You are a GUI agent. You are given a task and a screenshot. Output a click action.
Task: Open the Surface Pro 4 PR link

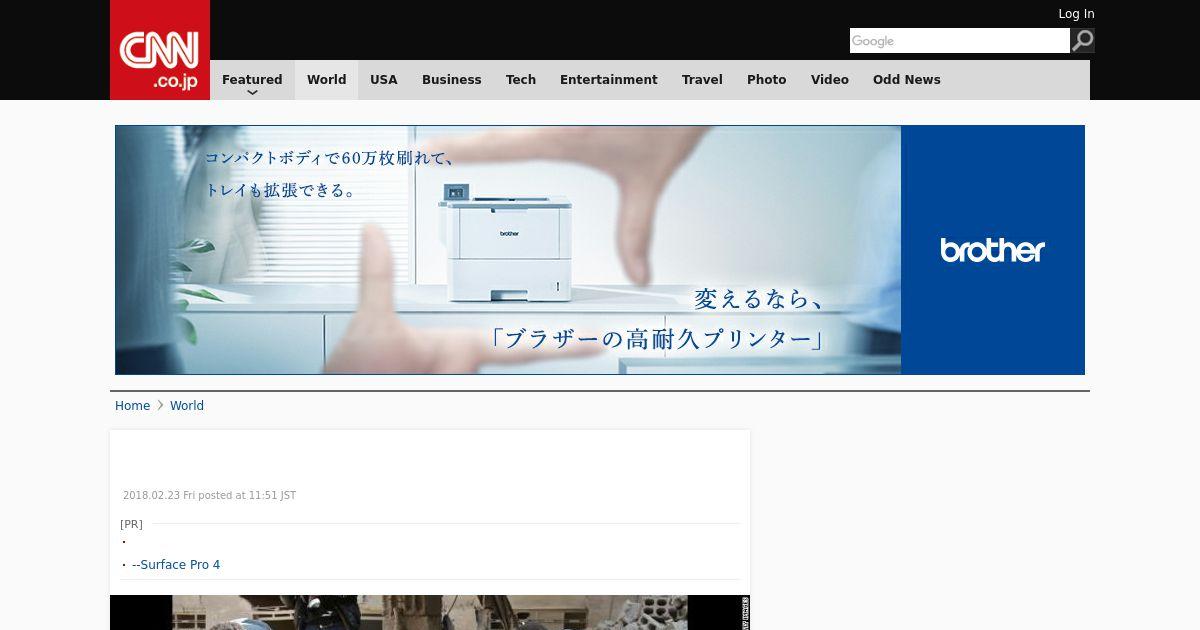coord(176,565)
